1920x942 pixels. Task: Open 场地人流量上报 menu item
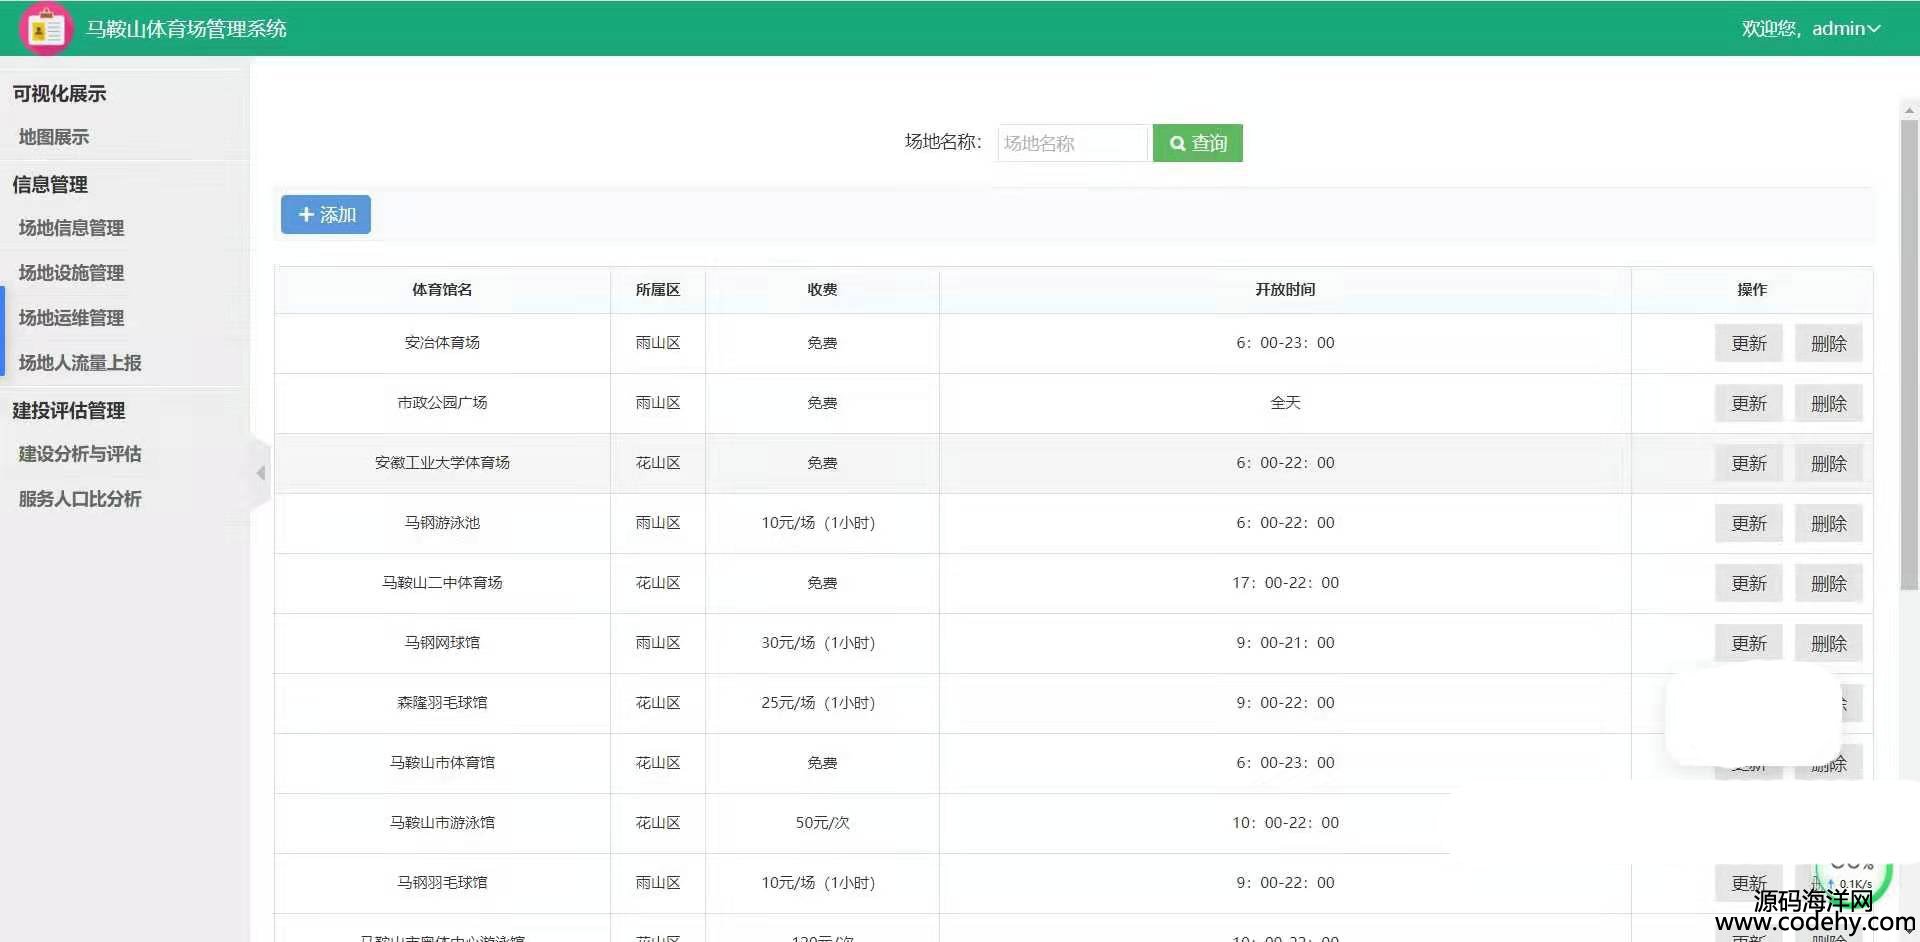(x=80, y=363)
